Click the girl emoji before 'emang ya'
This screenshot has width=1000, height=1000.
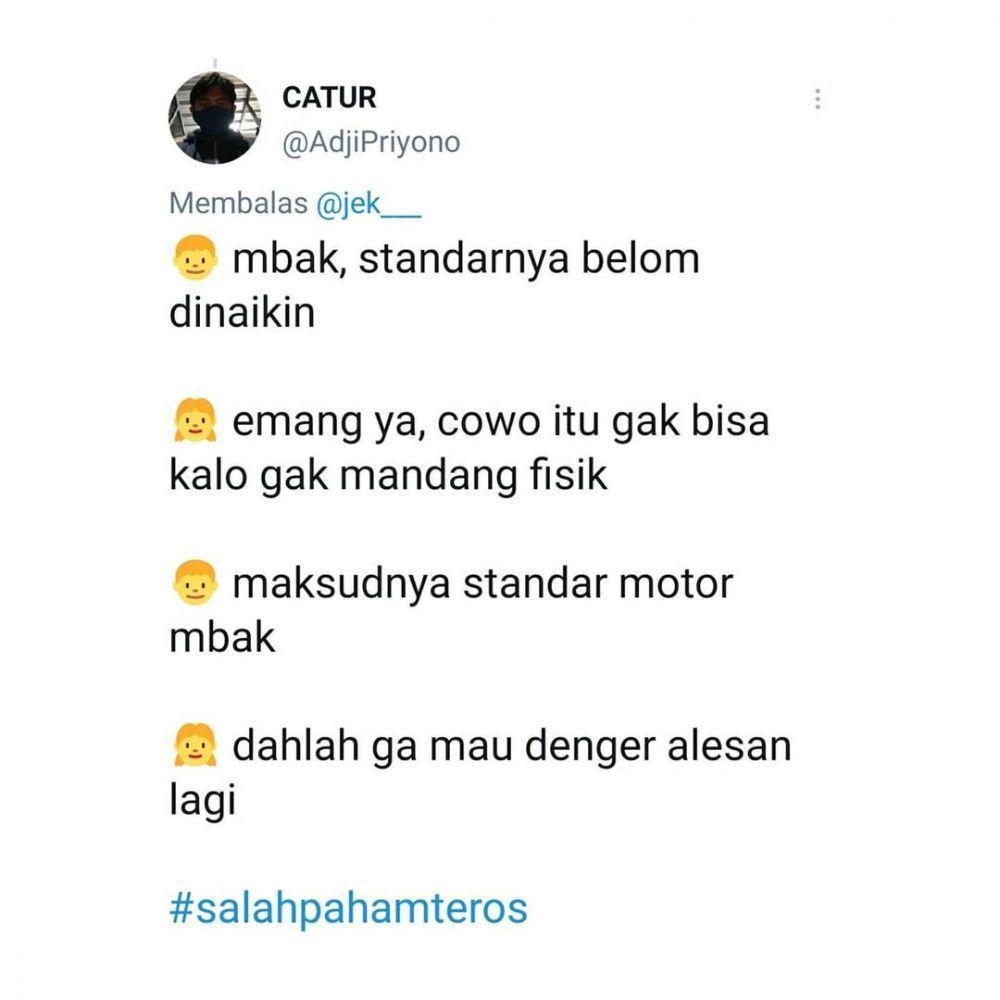point(195,420)
